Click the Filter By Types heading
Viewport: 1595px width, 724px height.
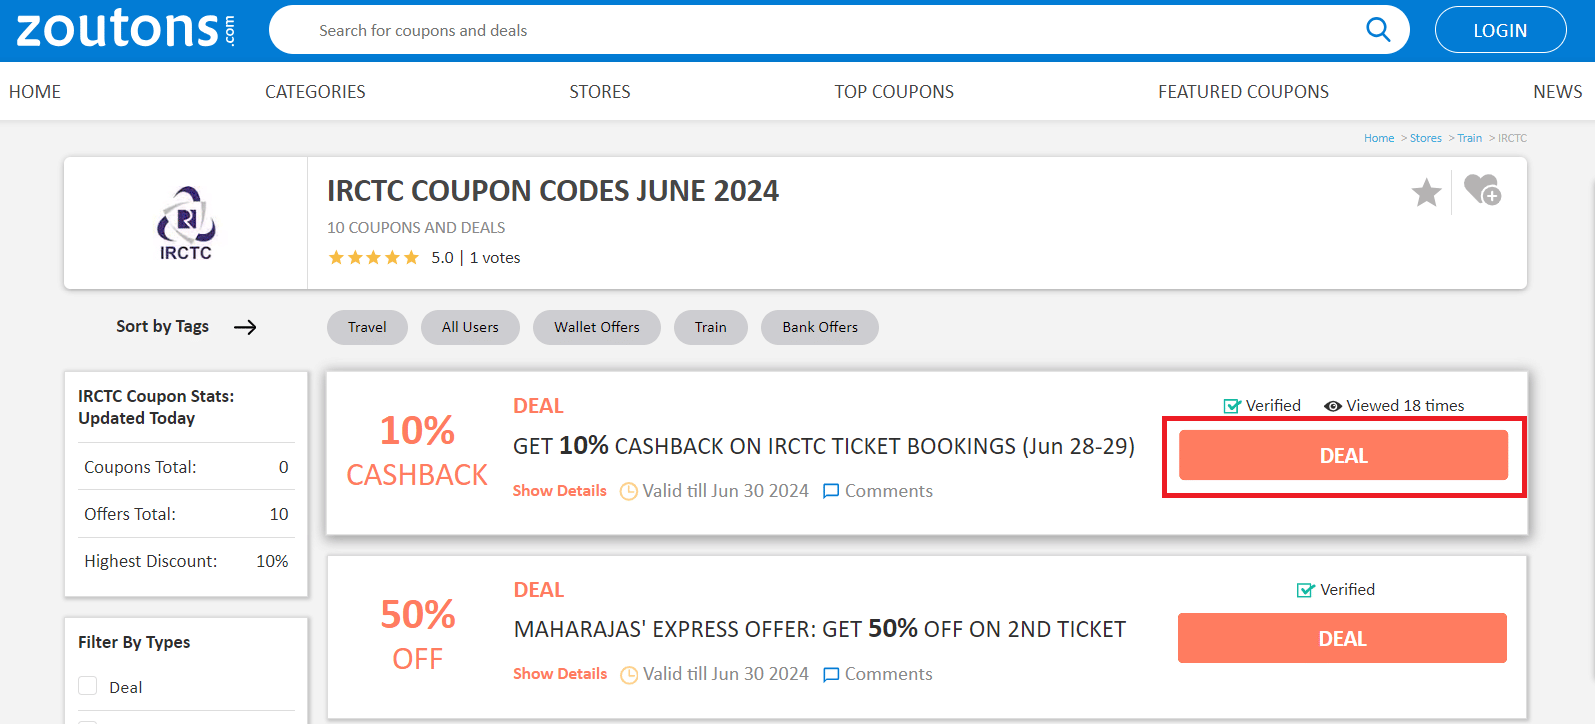click(134, 642)
